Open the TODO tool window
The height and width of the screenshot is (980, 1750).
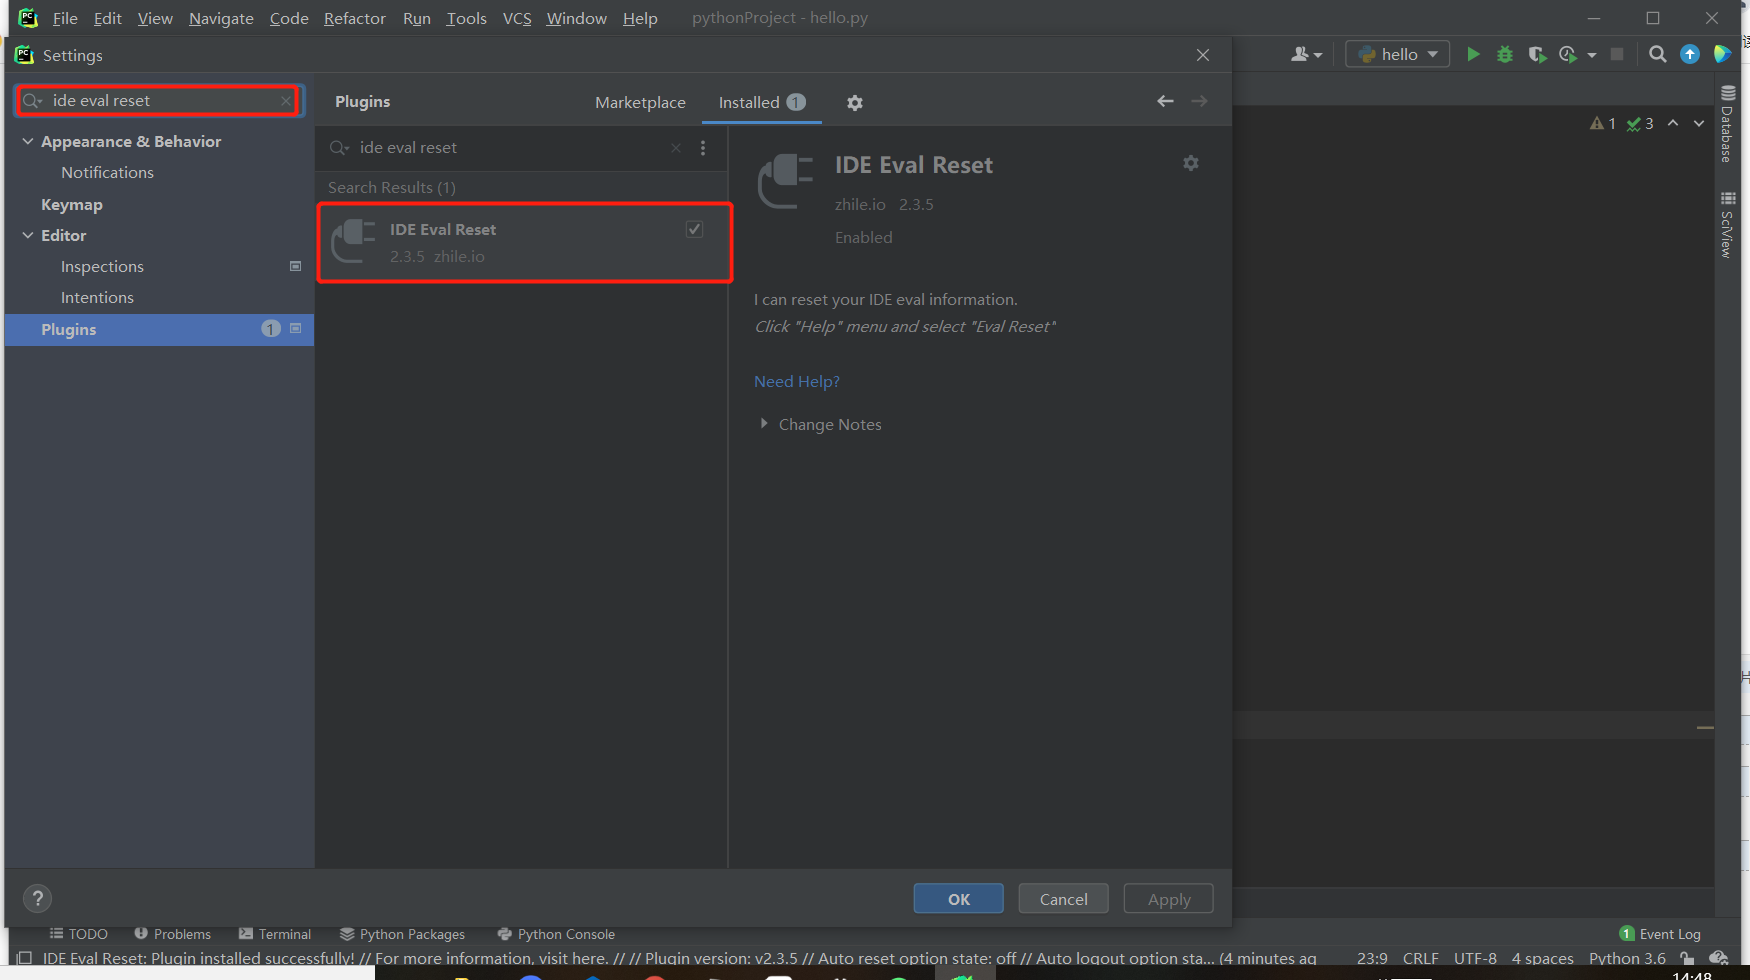(x=78, y=934)
